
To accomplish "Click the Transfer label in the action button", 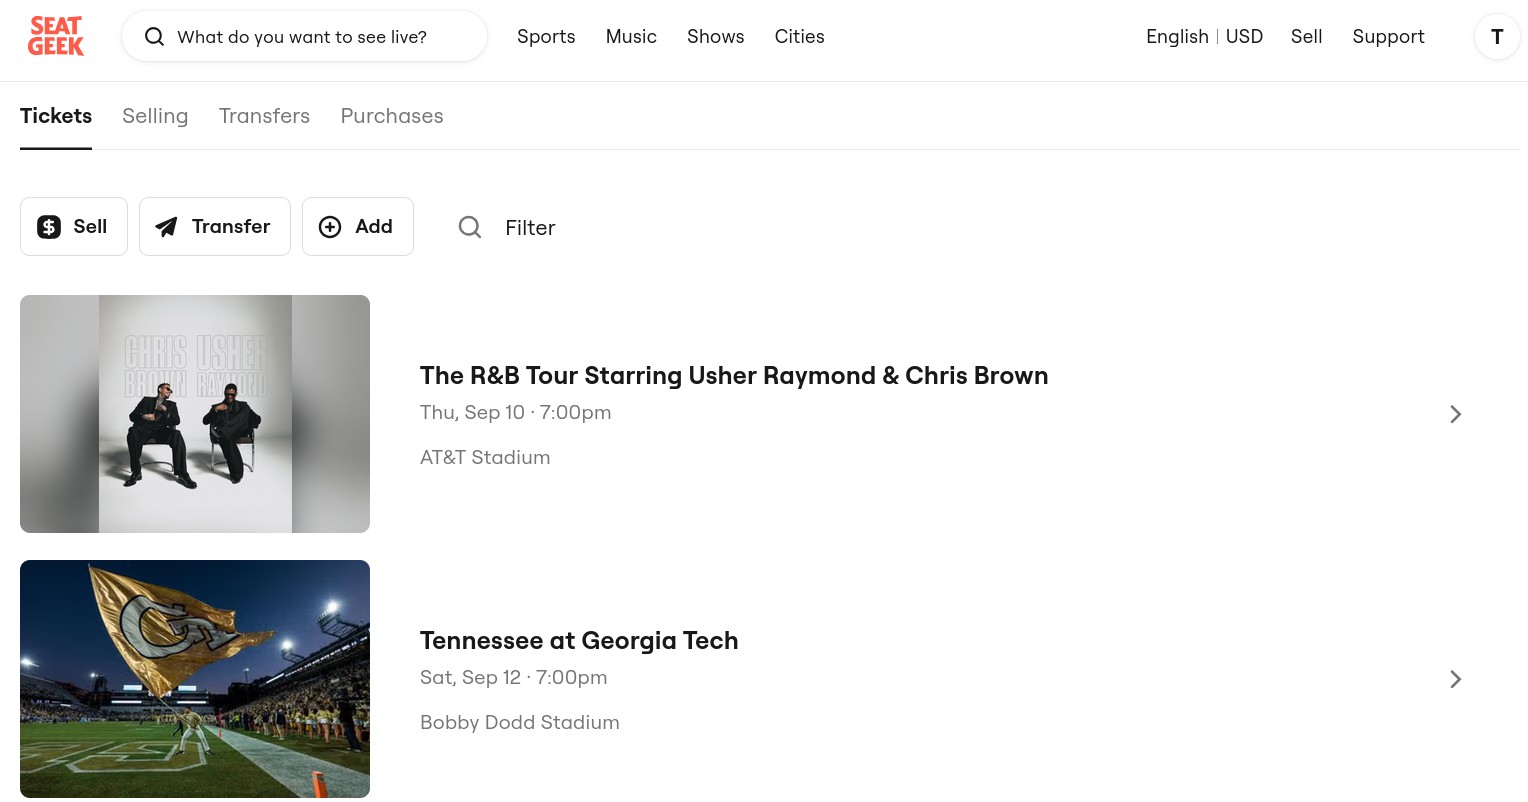I will tap(231, 227).
